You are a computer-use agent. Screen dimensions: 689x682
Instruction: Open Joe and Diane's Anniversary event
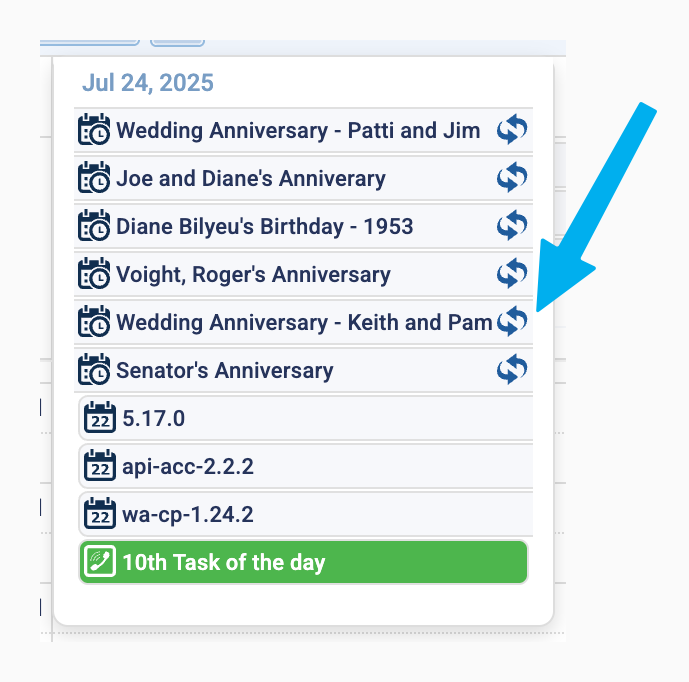coord(250,179)
